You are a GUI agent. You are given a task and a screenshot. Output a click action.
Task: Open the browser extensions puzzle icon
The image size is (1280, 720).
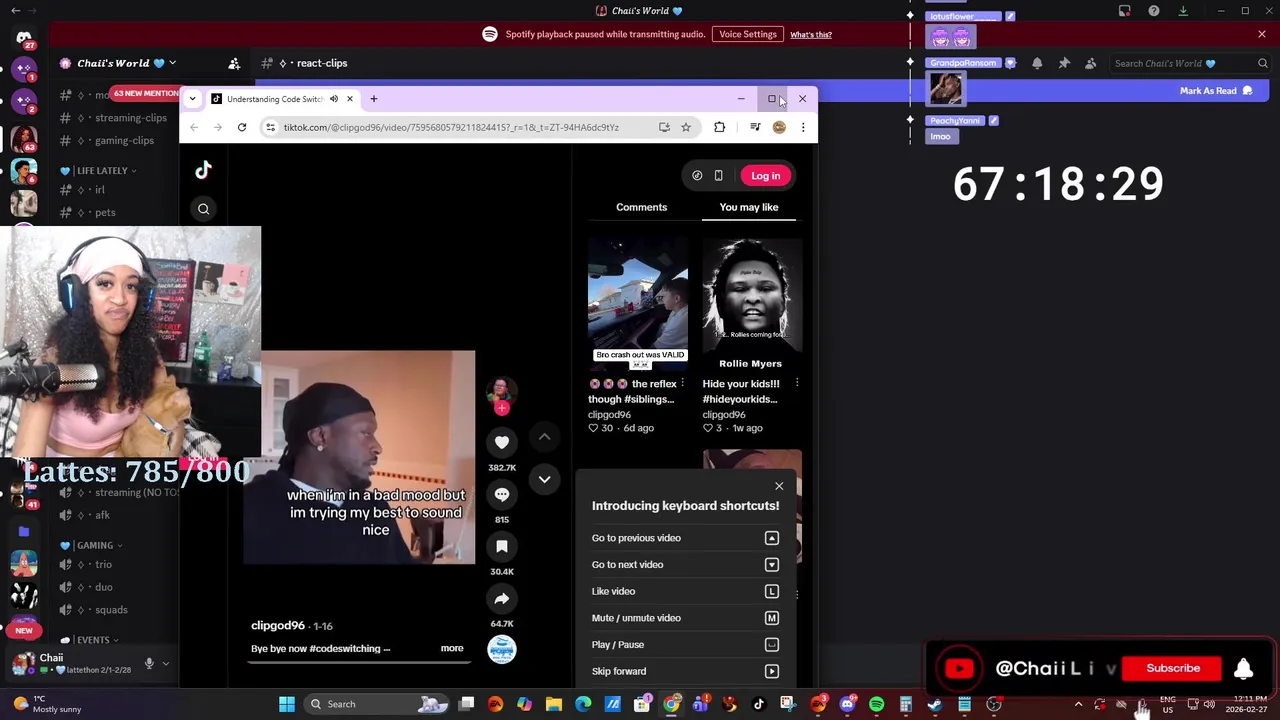[720, 127]
